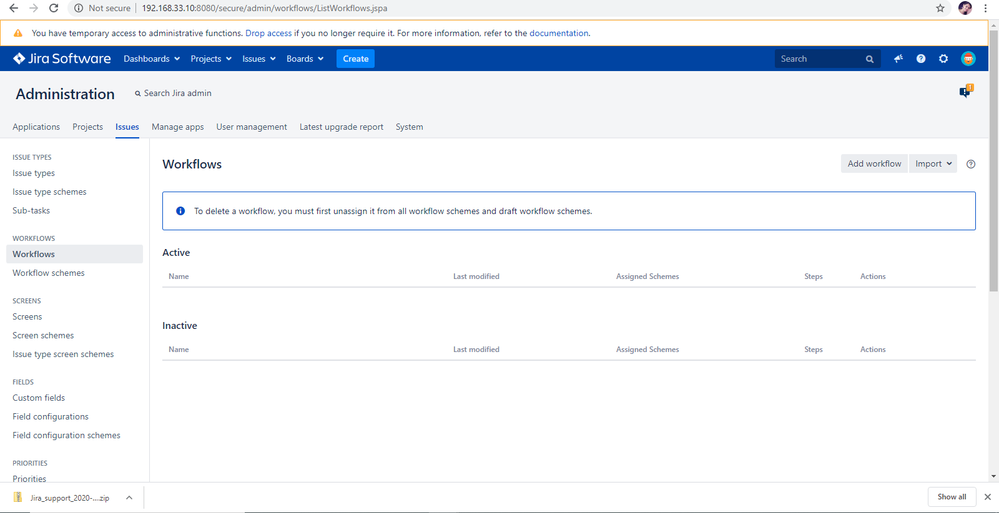Open Screens in sidebar
999x513 pixels.
tap(27, 317)
